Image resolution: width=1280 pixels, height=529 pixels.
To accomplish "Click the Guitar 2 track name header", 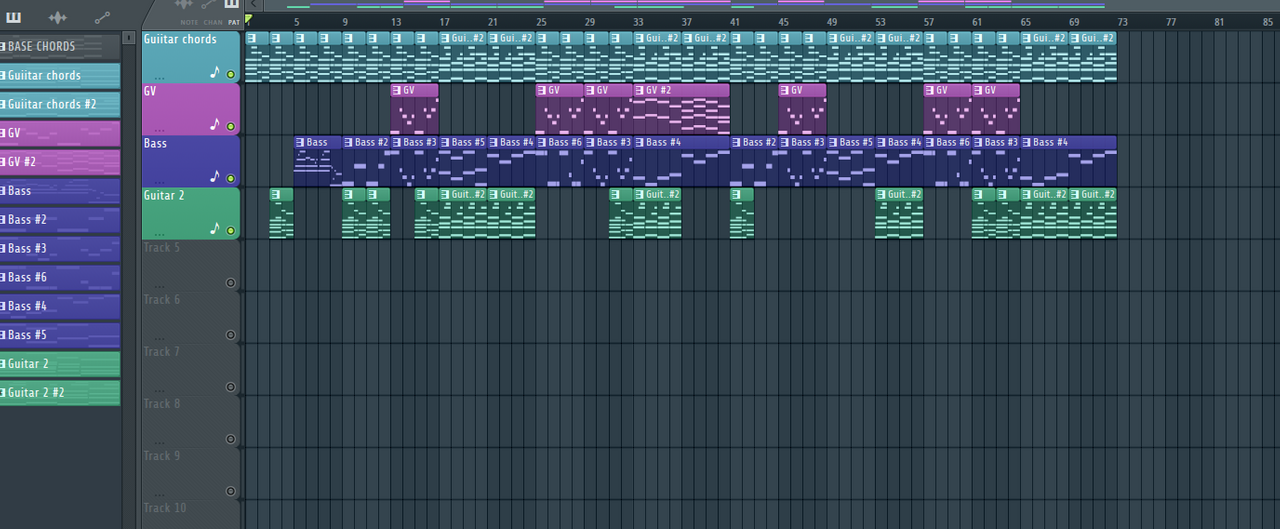I will 164,195.
